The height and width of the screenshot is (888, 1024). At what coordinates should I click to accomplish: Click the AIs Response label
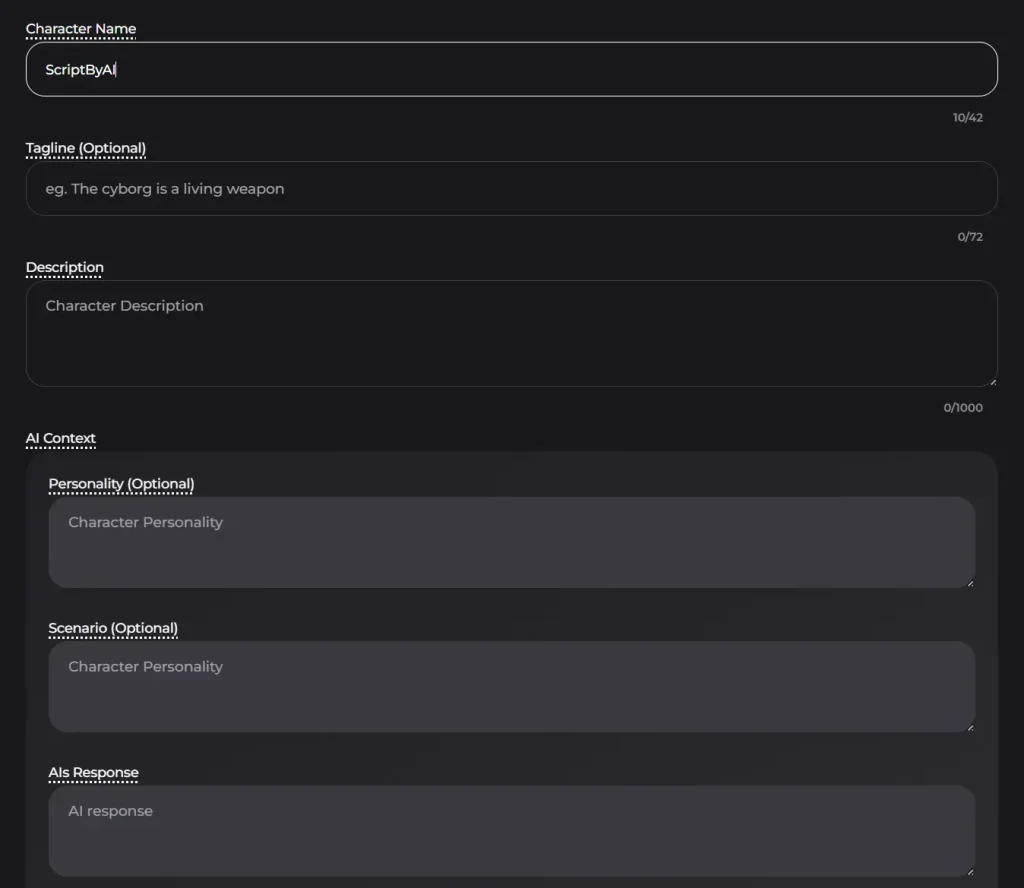(x=94, y=773)
